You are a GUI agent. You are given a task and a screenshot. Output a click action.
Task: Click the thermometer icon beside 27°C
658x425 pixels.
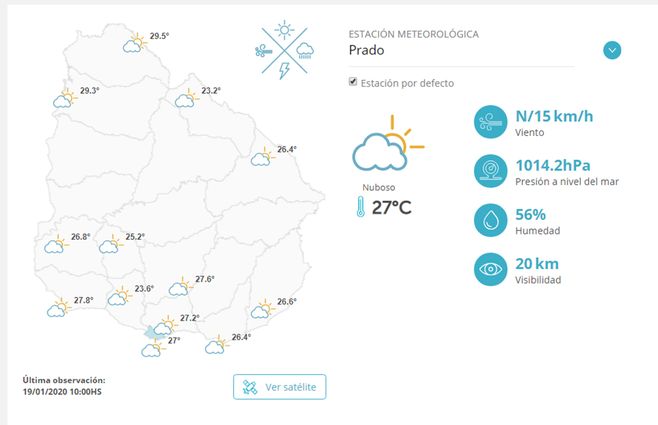[359, 207]
